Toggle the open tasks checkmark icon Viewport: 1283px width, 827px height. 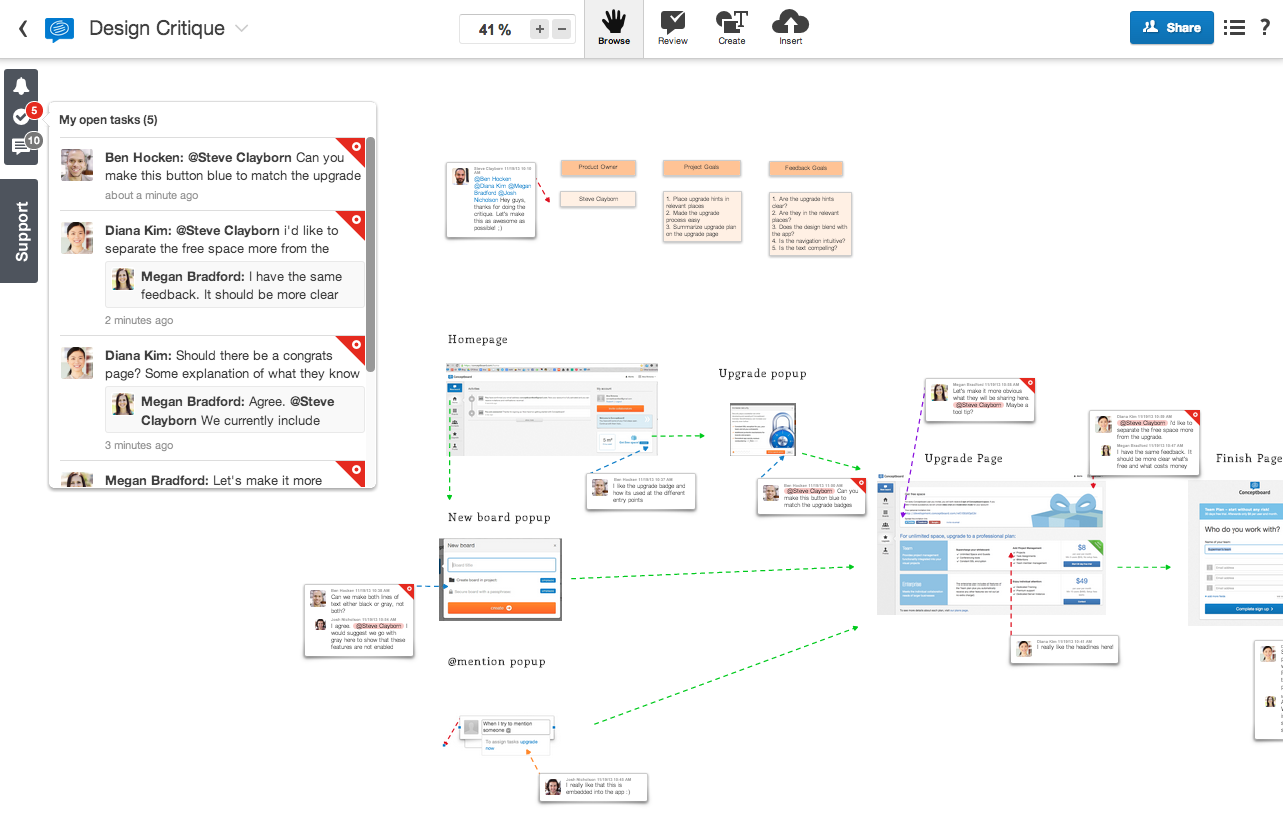tap(21, 116)
